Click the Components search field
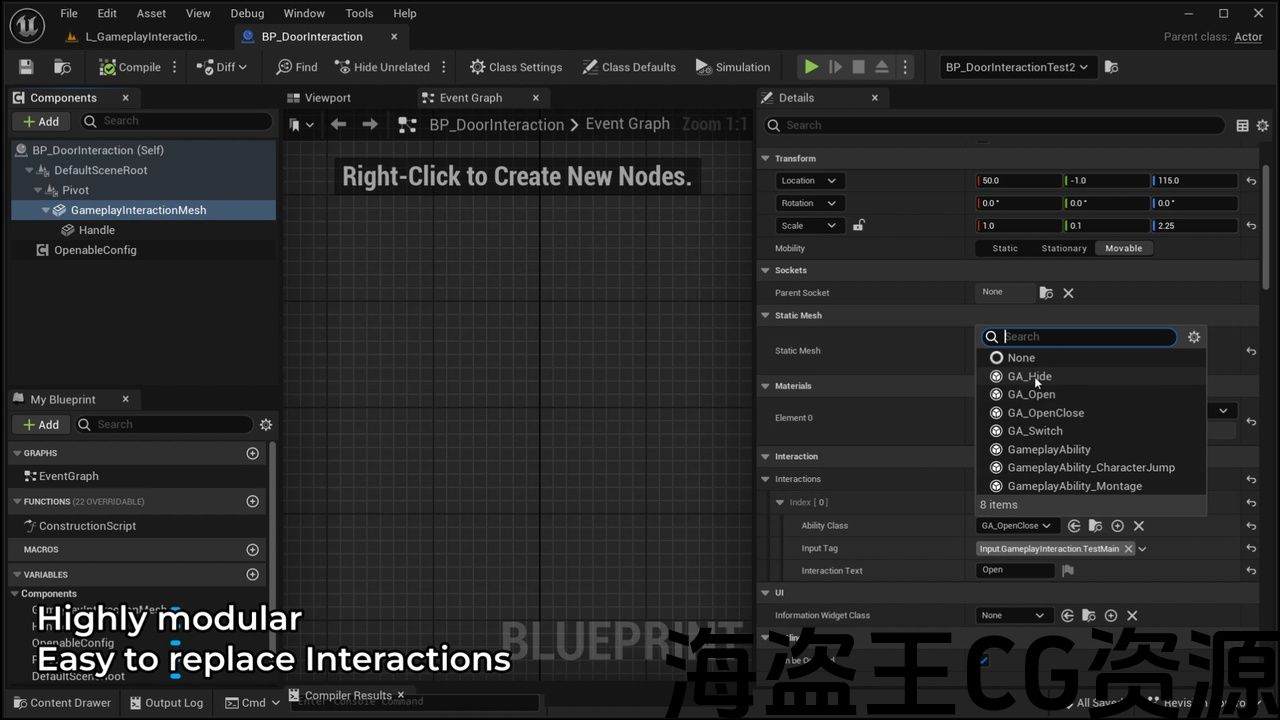 click(175, 121)
